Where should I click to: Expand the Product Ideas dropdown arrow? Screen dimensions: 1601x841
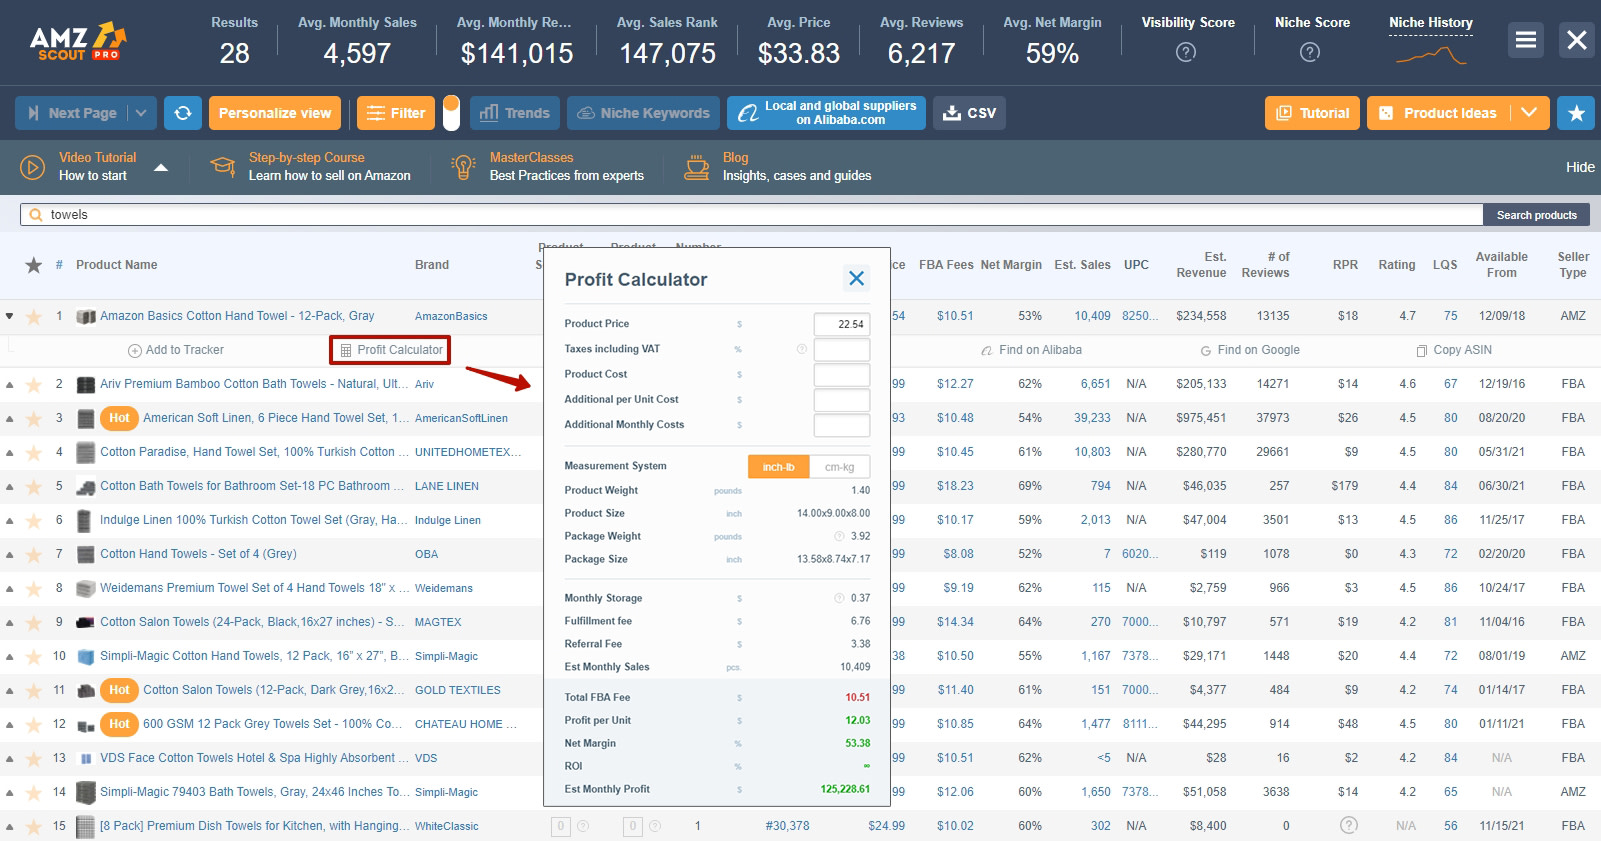tap(1528, 113)
